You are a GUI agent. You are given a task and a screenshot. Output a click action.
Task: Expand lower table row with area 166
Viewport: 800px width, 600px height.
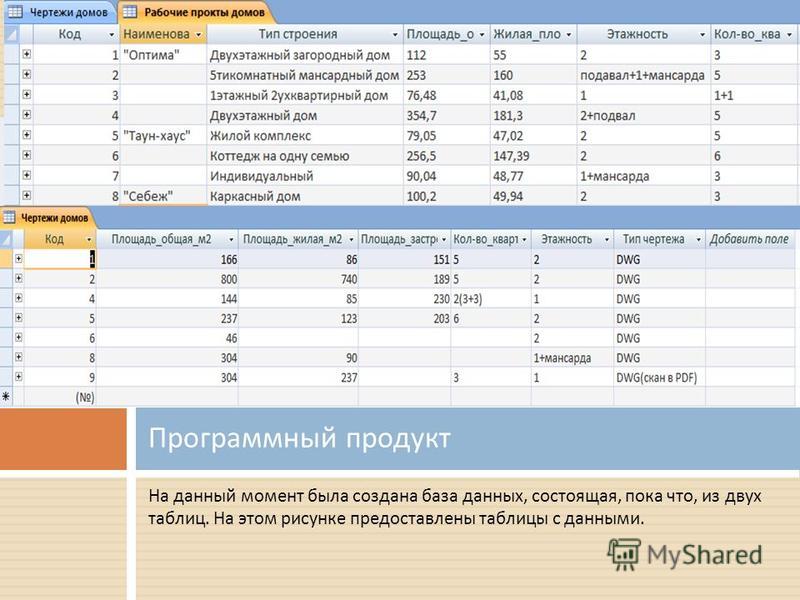click(x=18, y=259)
